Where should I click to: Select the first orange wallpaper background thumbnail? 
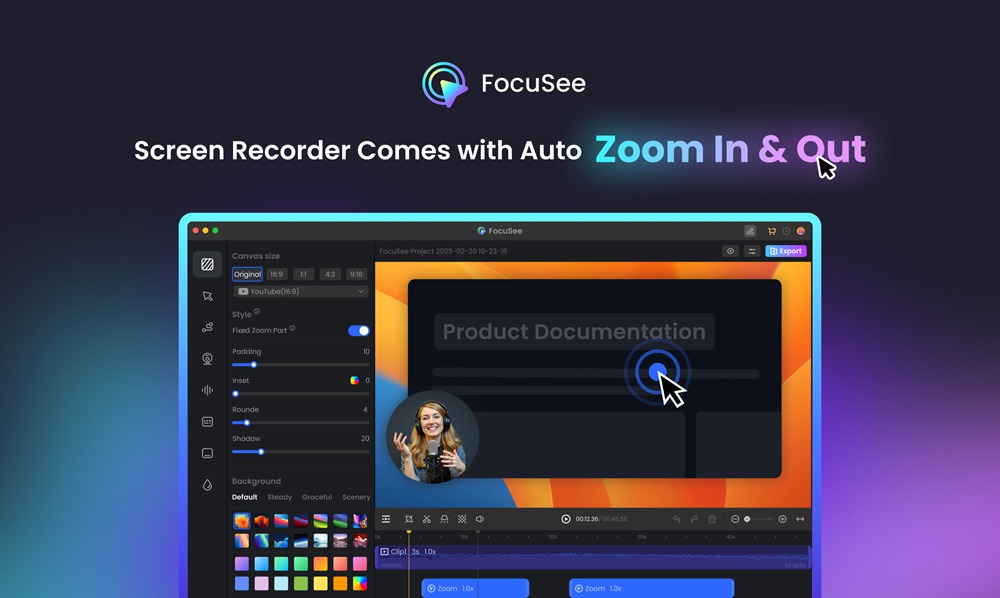pos(242,521)
